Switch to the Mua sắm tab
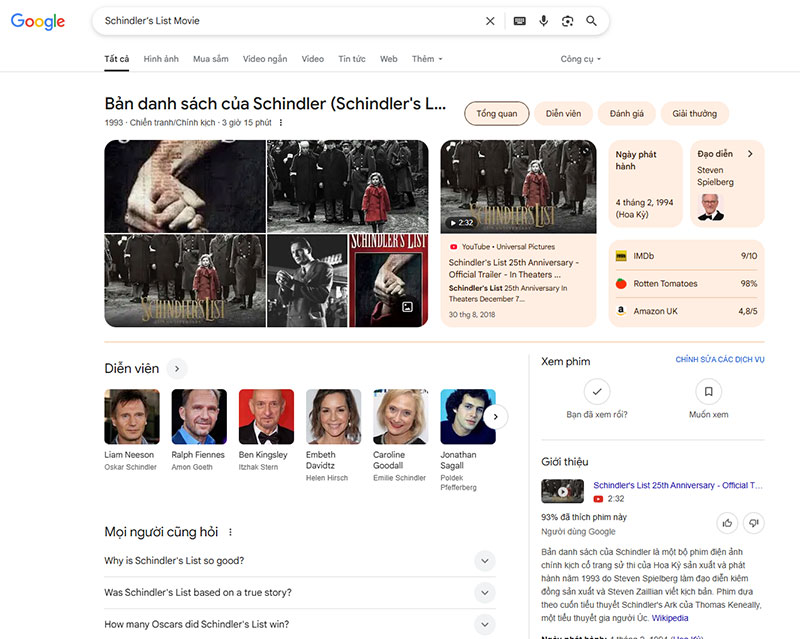This screenshot has width=800, height=639. tap(211, 59)
